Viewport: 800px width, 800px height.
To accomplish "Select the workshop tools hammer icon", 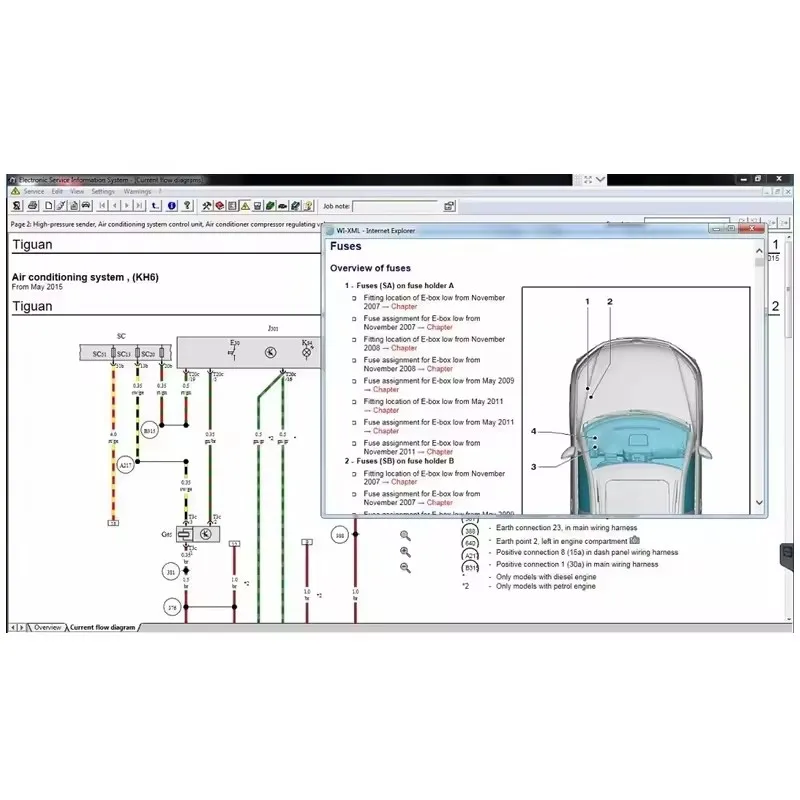I will click(206, 206).
